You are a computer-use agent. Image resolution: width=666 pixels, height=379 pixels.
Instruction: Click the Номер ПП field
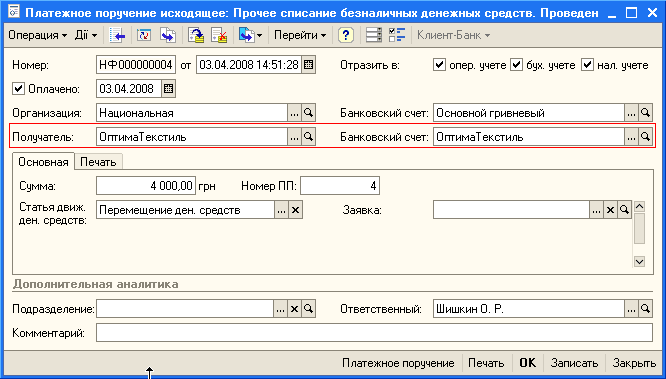click(340, 186)
